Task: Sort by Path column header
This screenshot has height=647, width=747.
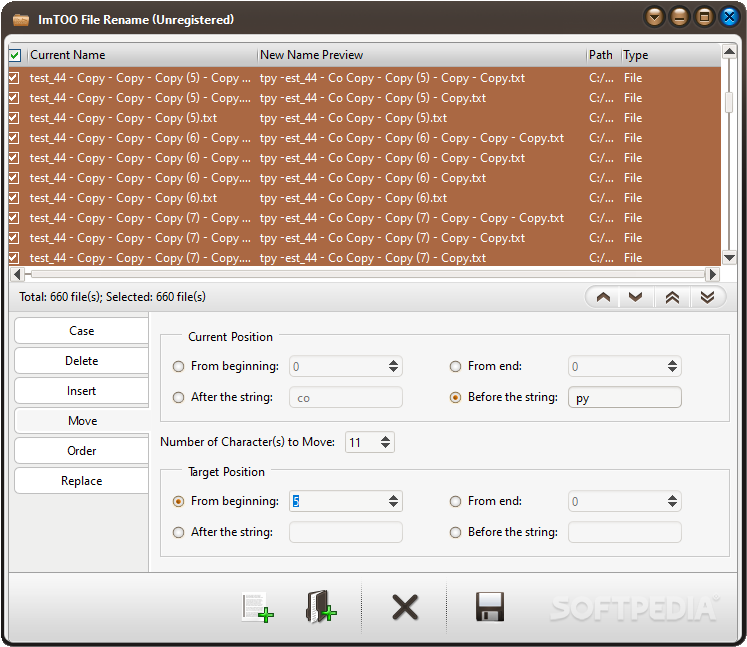Action: point(604,55)
